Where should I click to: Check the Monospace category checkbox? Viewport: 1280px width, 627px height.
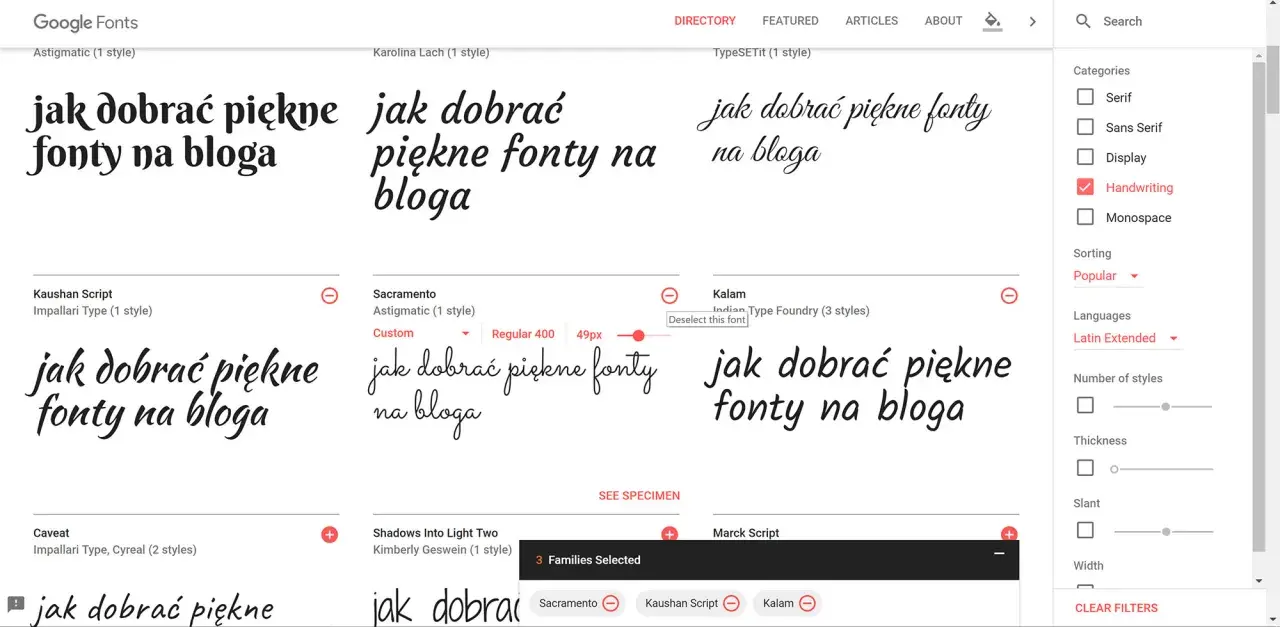1085,217
